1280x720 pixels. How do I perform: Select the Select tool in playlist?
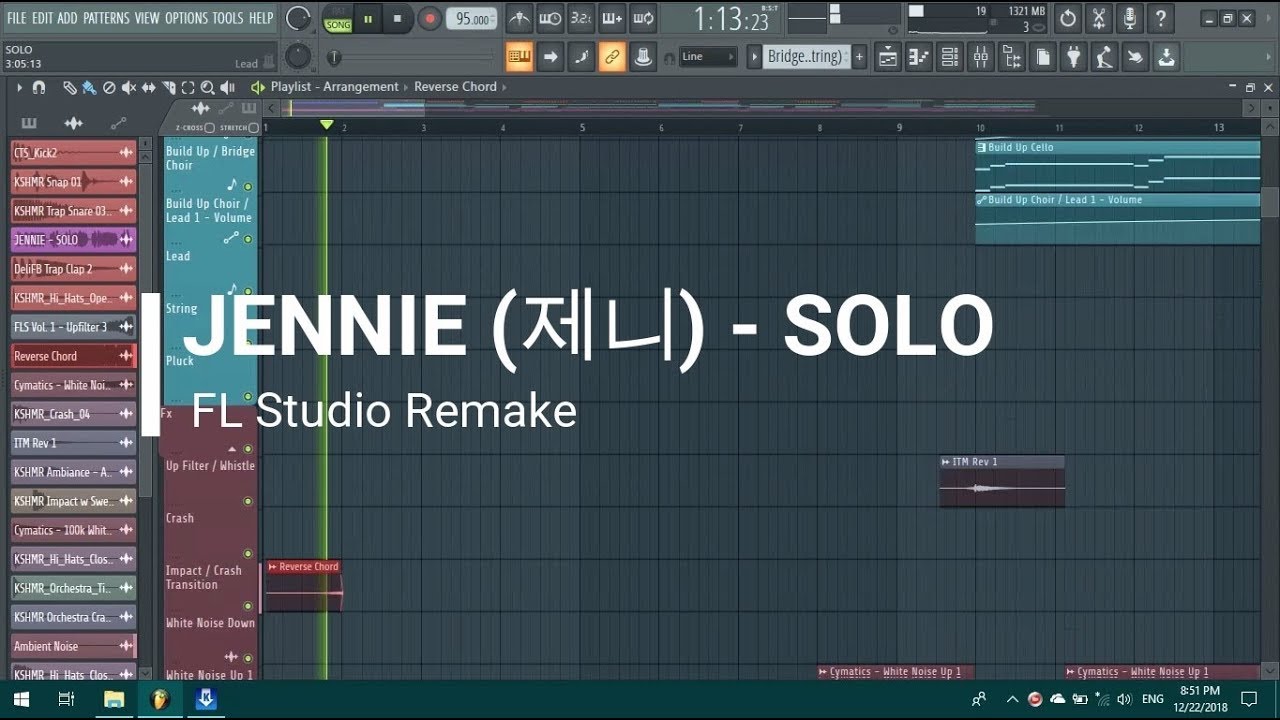tap(188, 88)
